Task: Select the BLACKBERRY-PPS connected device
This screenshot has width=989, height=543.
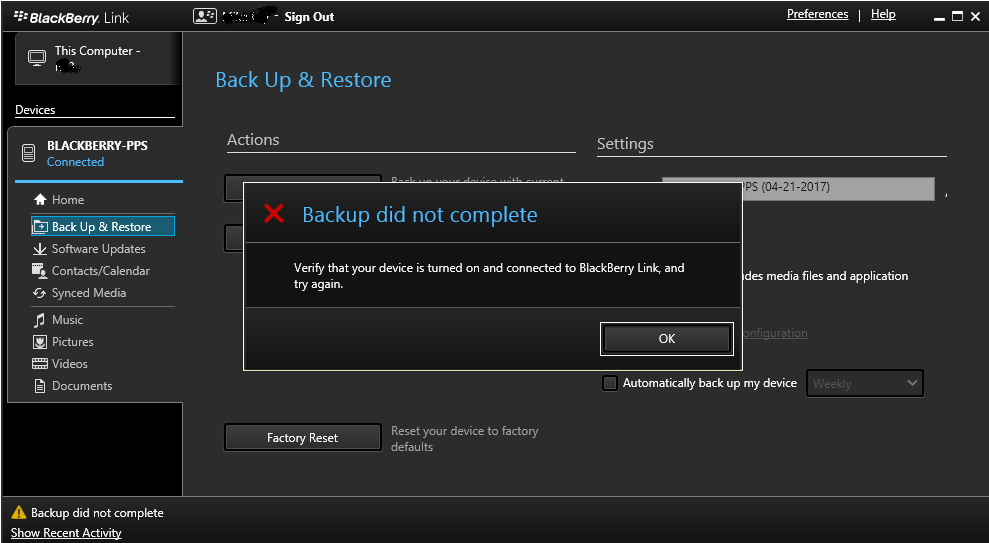Action: coord(96,153)
